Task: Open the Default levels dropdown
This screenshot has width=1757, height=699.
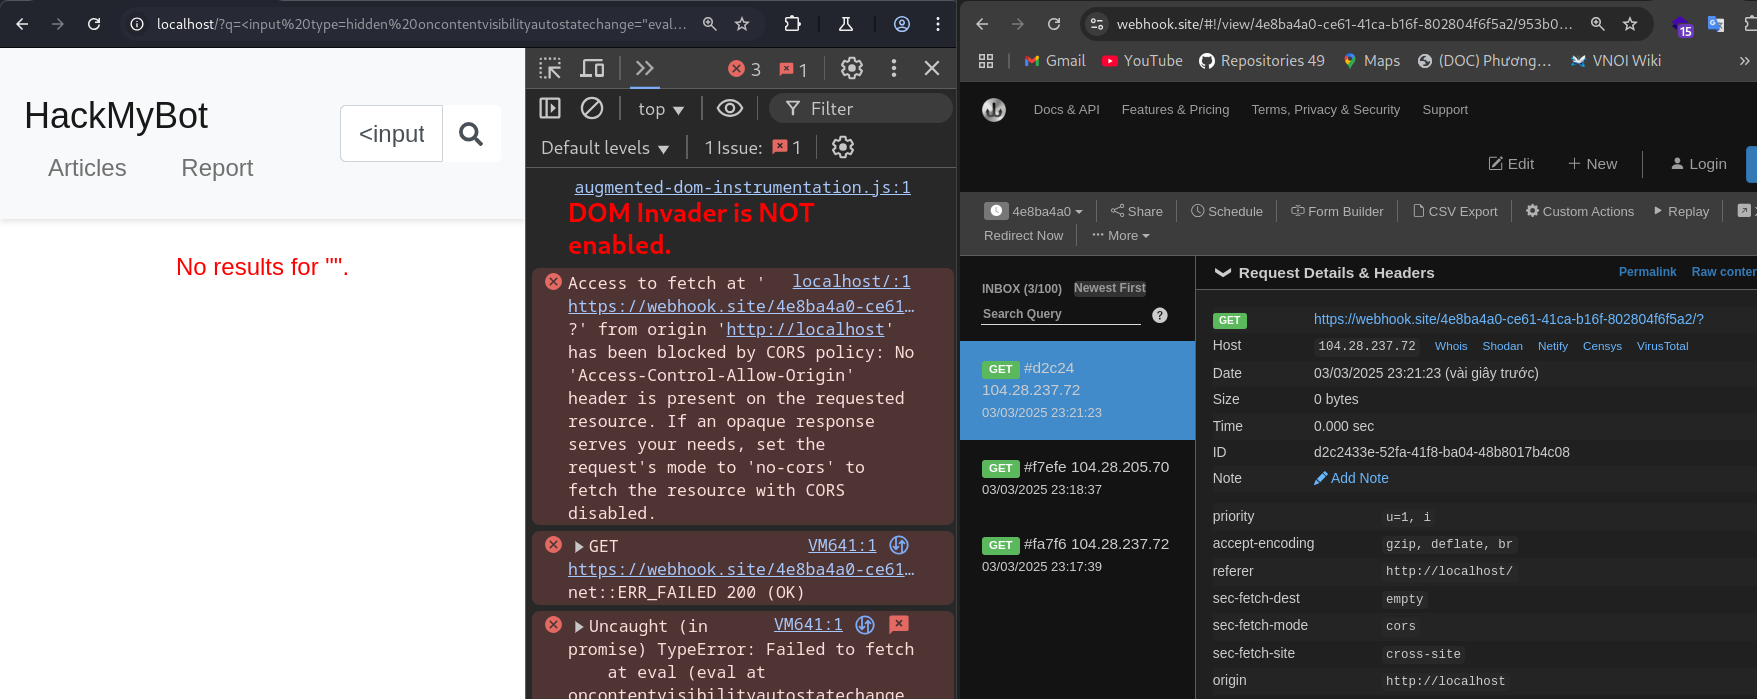Action: click(605, 148)
